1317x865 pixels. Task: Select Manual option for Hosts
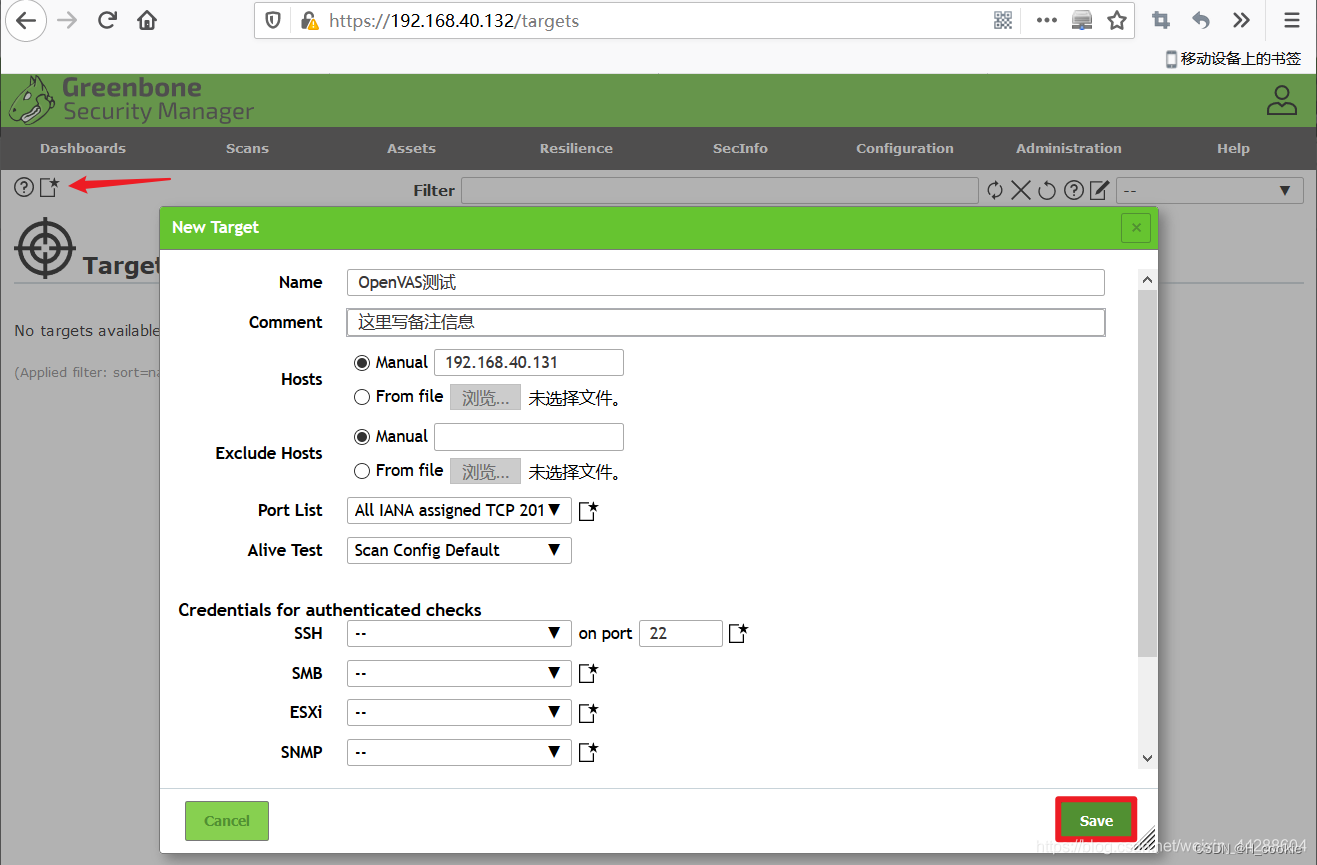coord(362,362)
